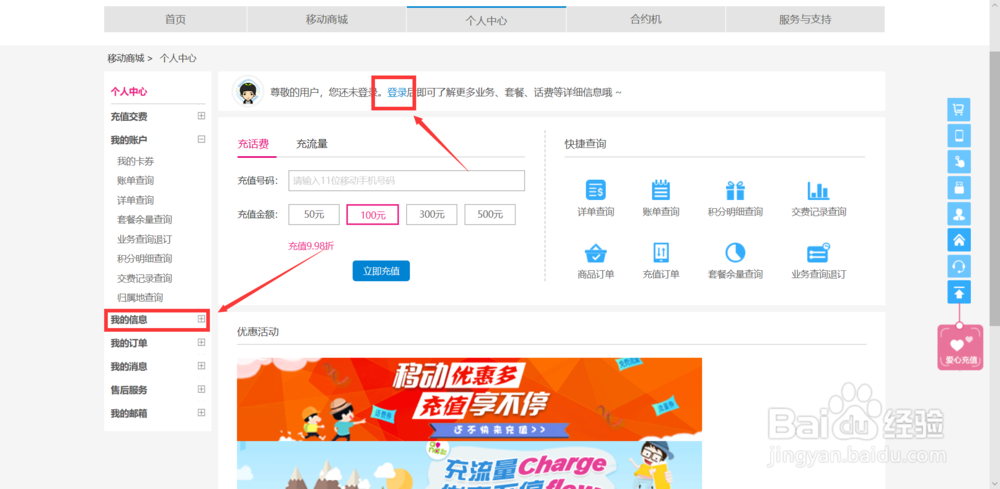Open 账单查询 in the sidebar
Image resolution: width=1000 pixels, height=489 pixels.
pyautogui.click(x=135, y=180)
